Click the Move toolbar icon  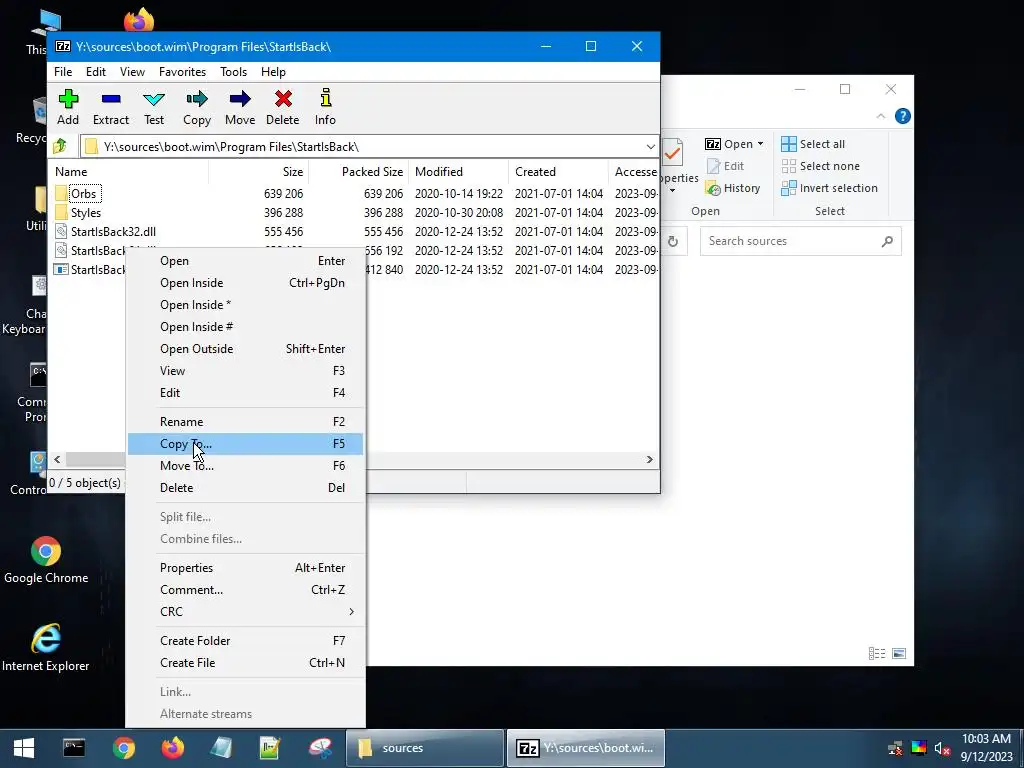240,107
